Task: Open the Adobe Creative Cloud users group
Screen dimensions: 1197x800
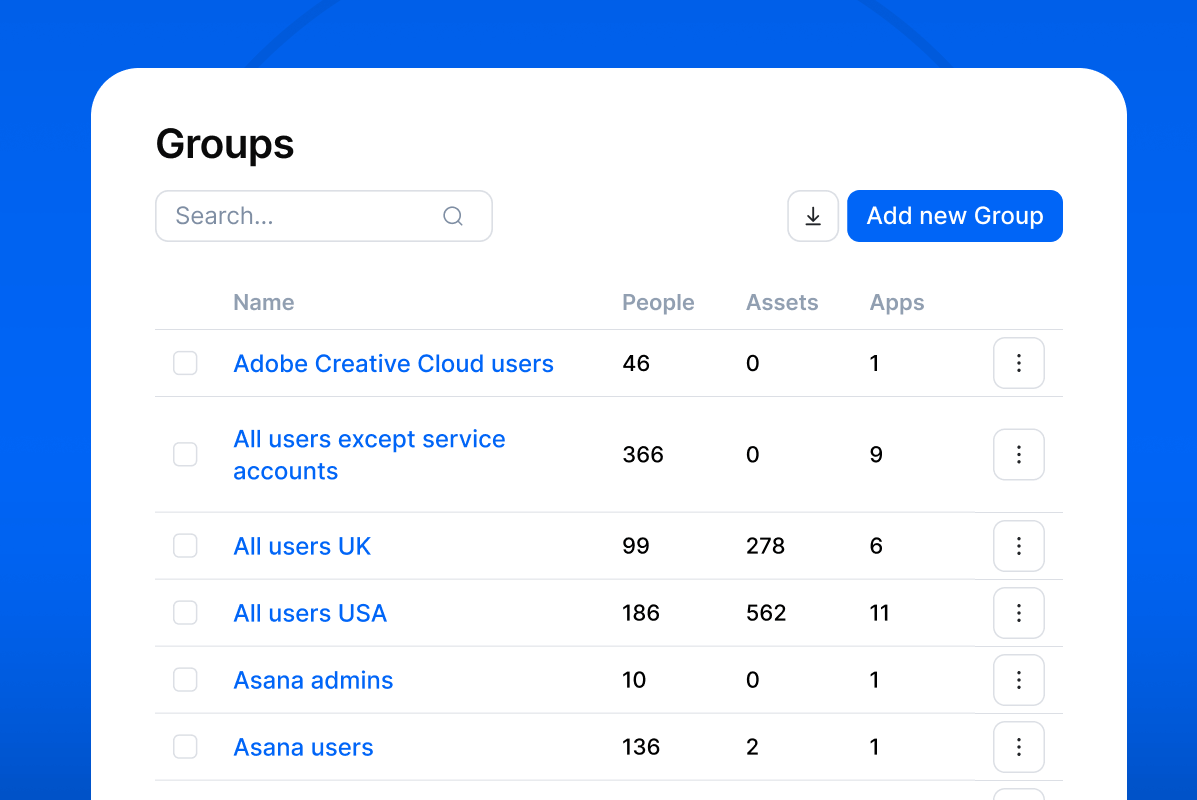Action: pyautogui.click(x=393, y=363)
